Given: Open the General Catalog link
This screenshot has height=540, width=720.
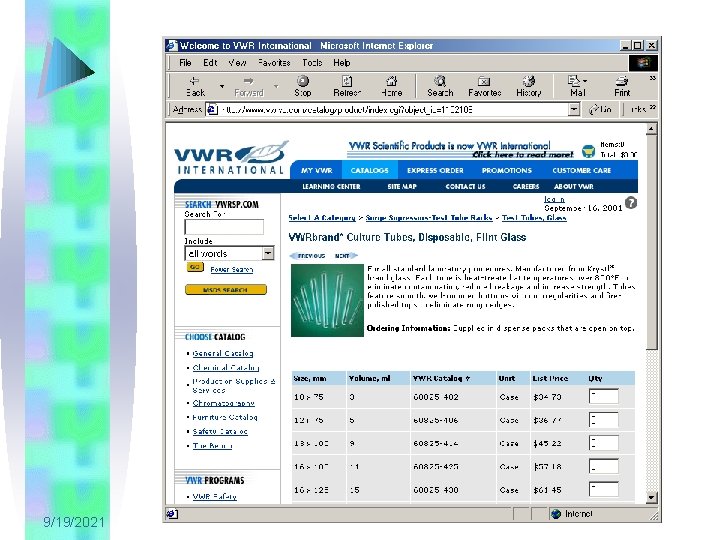Looking at the screenshot, I should [223, 353].
